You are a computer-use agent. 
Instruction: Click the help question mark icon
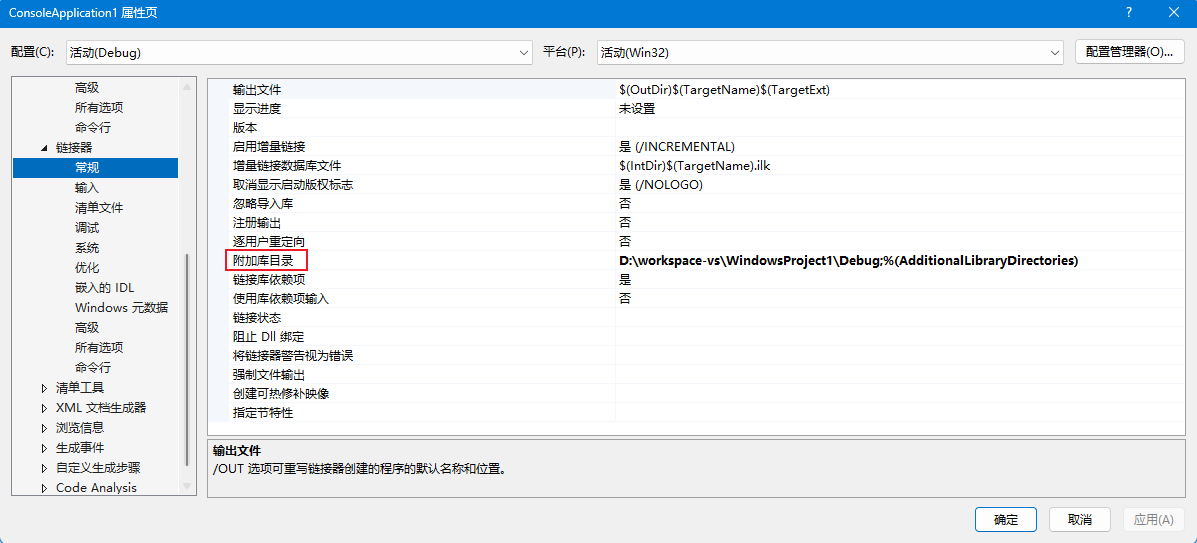tap(1129, 13)
